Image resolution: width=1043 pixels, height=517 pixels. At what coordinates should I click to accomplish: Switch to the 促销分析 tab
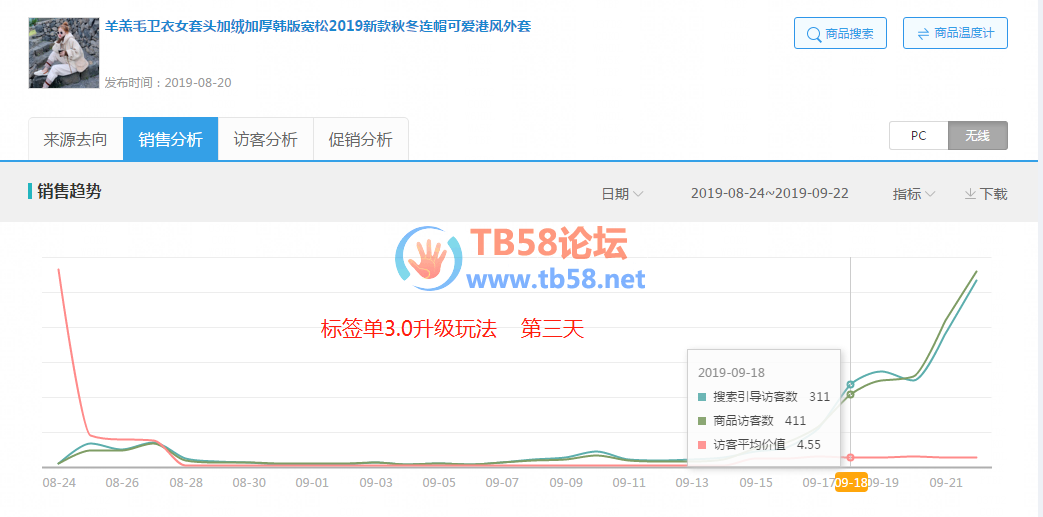[x=360, y=140]
